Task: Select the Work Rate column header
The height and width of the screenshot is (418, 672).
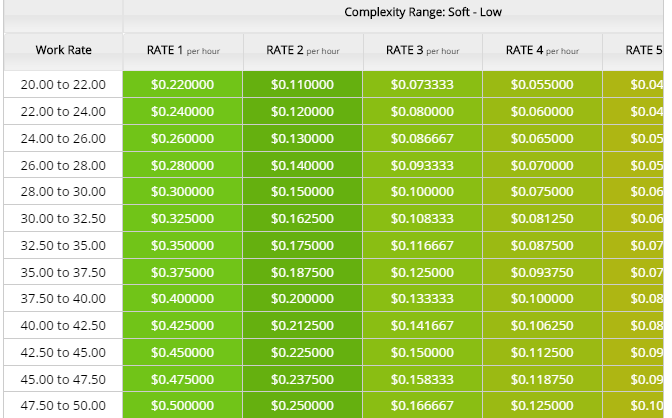Action: (63, 51)
